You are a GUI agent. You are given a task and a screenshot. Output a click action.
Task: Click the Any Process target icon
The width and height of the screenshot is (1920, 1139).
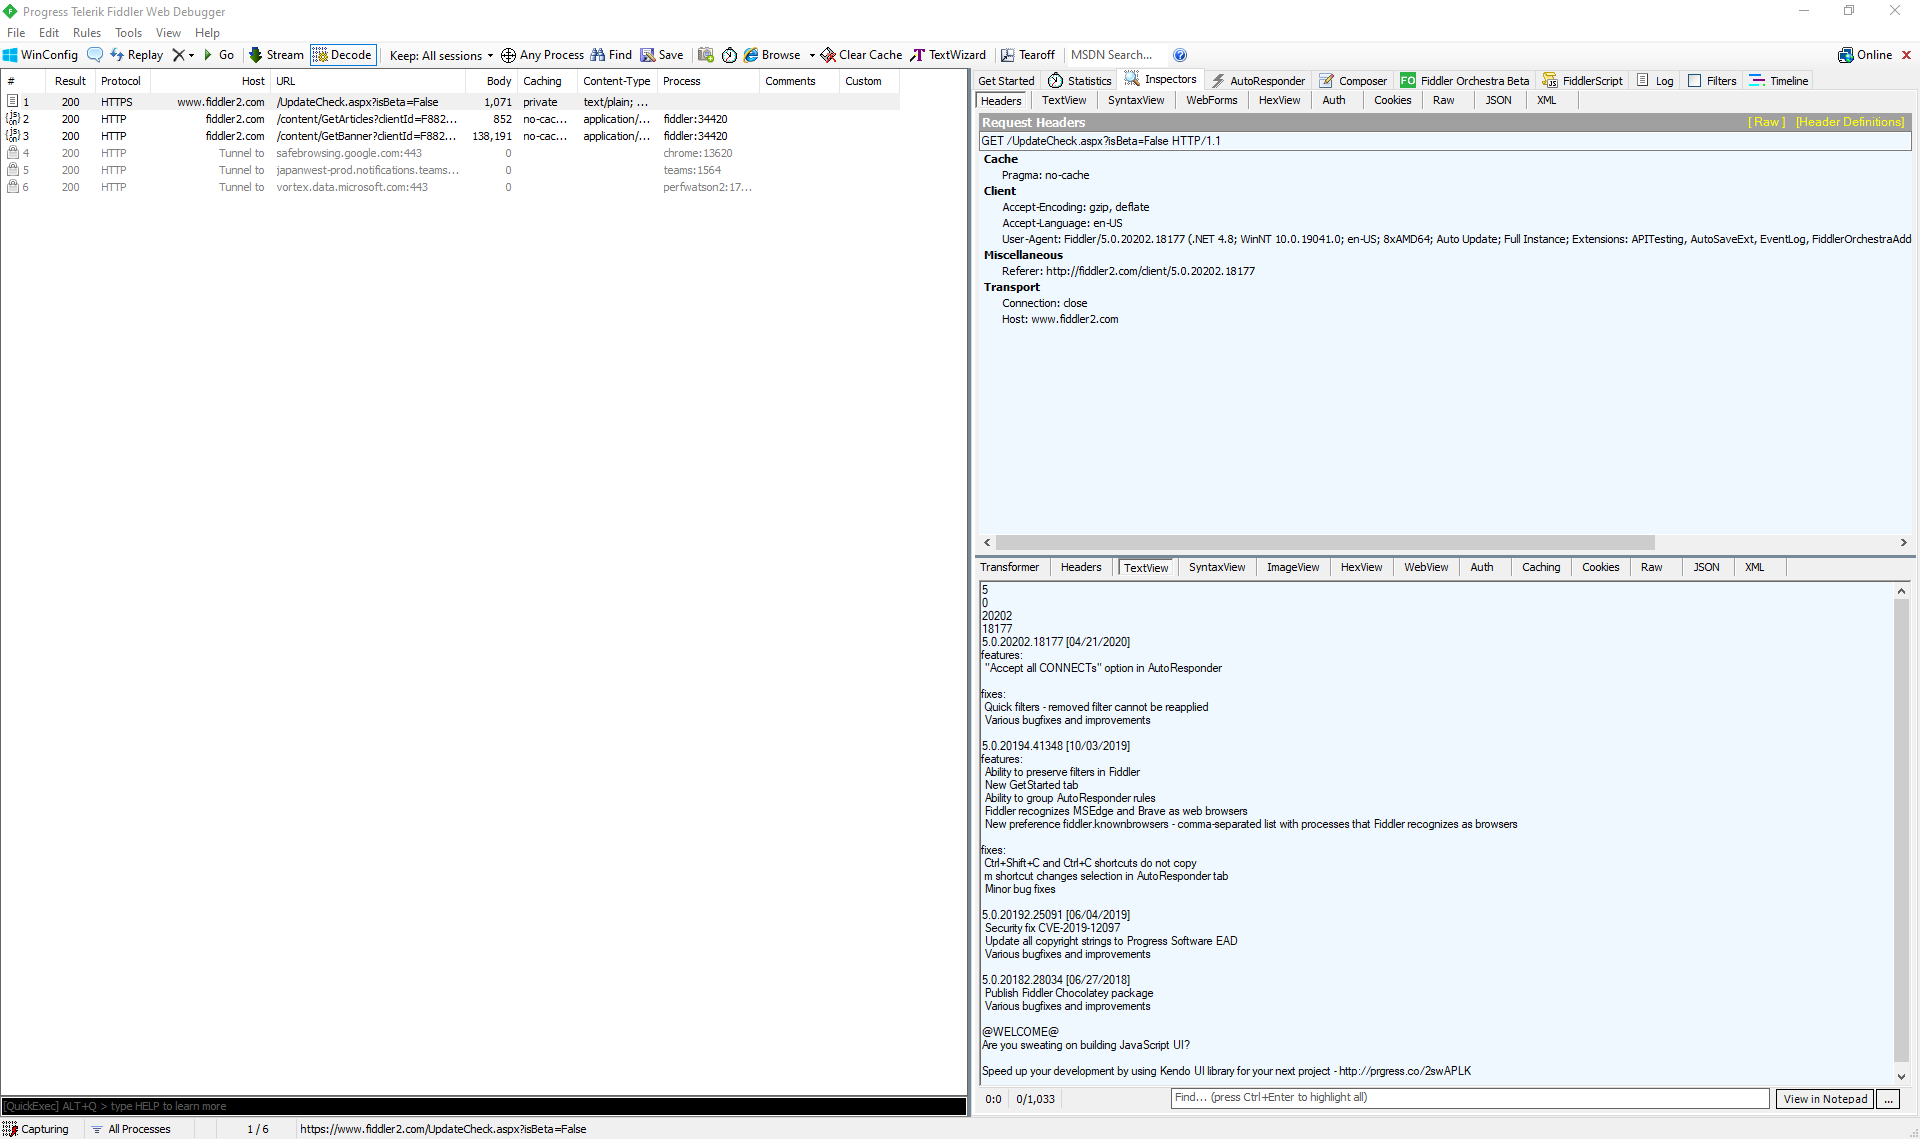point(508,55)
